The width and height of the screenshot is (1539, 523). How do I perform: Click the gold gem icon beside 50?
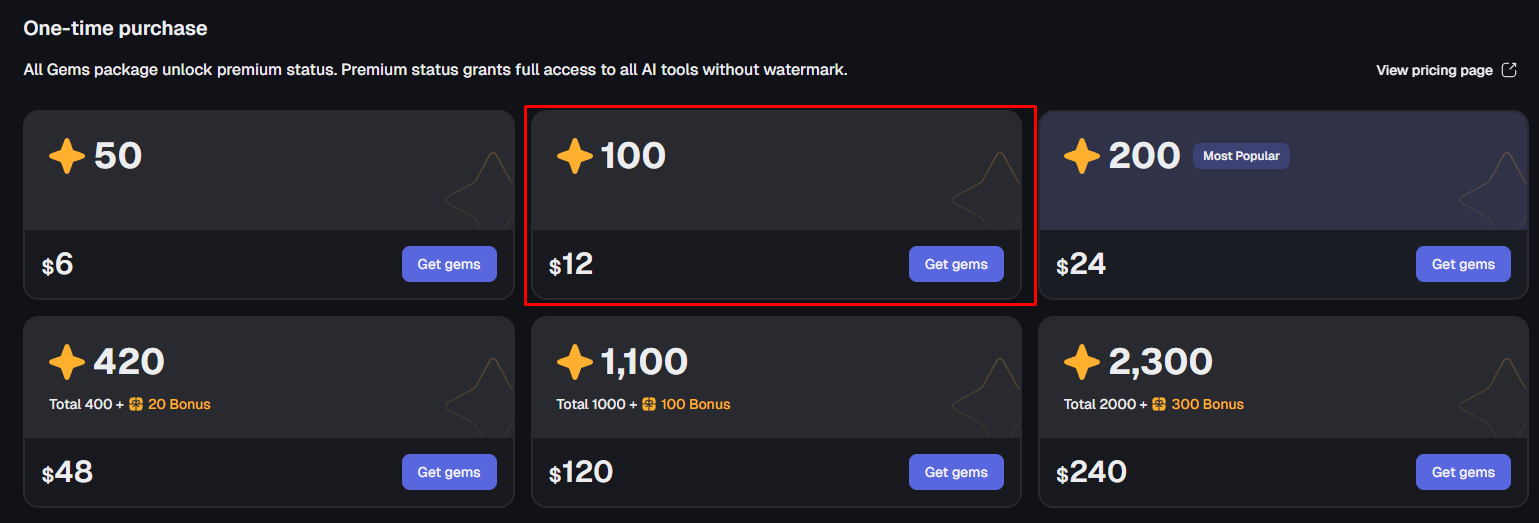pos(67,156)
